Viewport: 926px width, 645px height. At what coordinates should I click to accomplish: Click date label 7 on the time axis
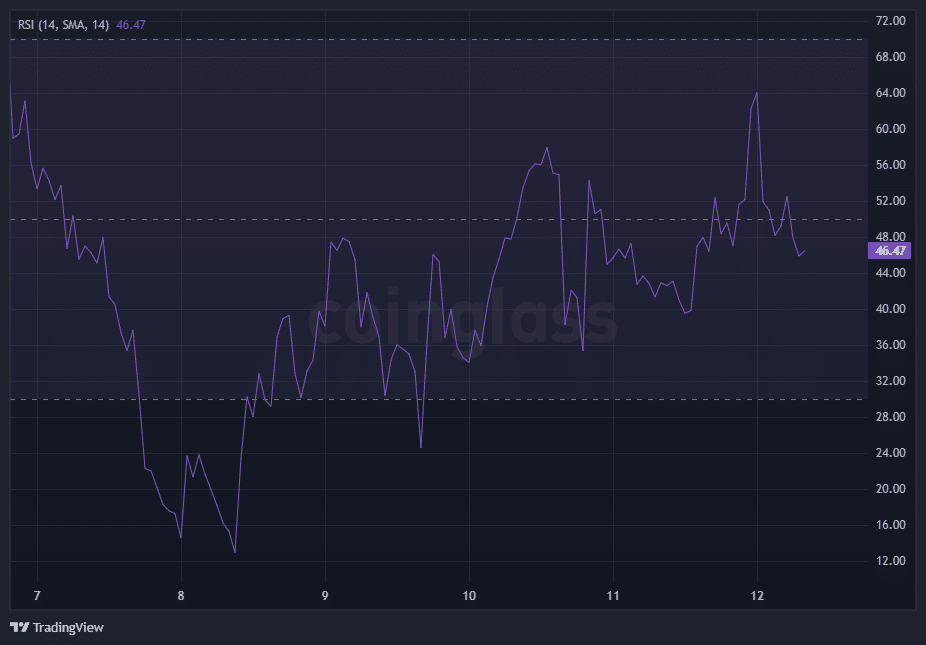coord(37,596)
